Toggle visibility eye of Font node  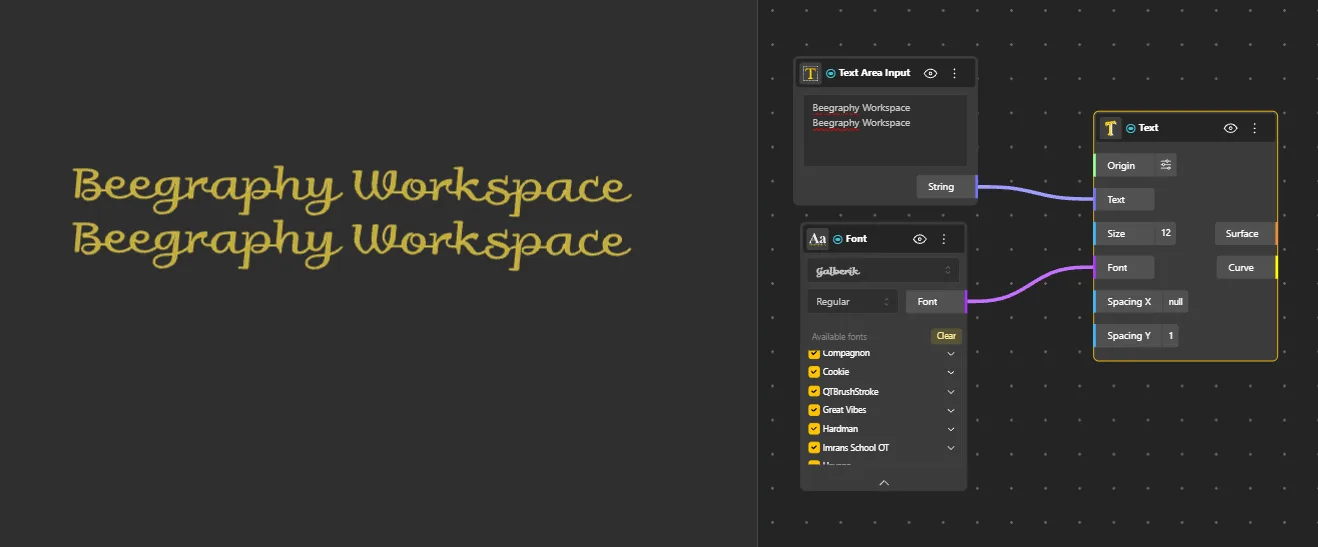point(920,239)
